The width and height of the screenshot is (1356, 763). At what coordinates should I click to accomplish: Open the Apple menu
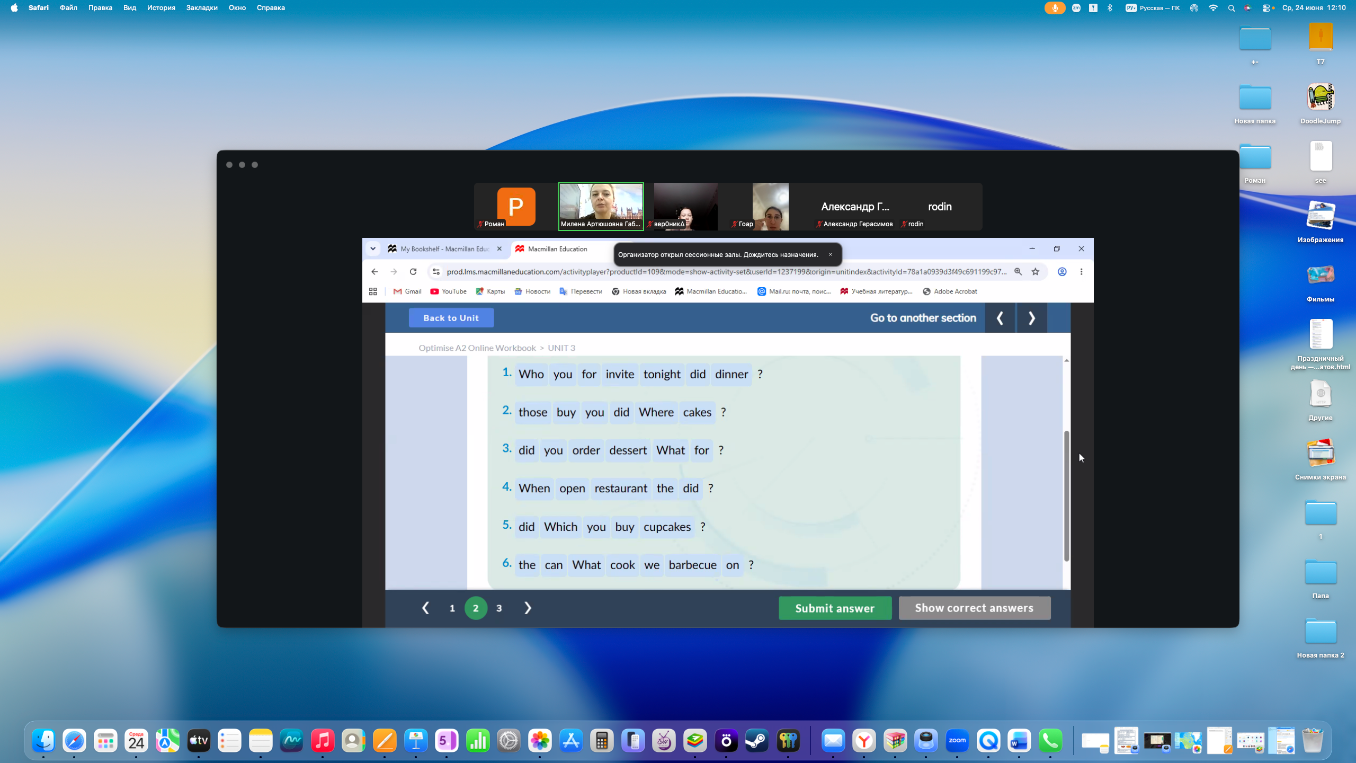point(14,7)
